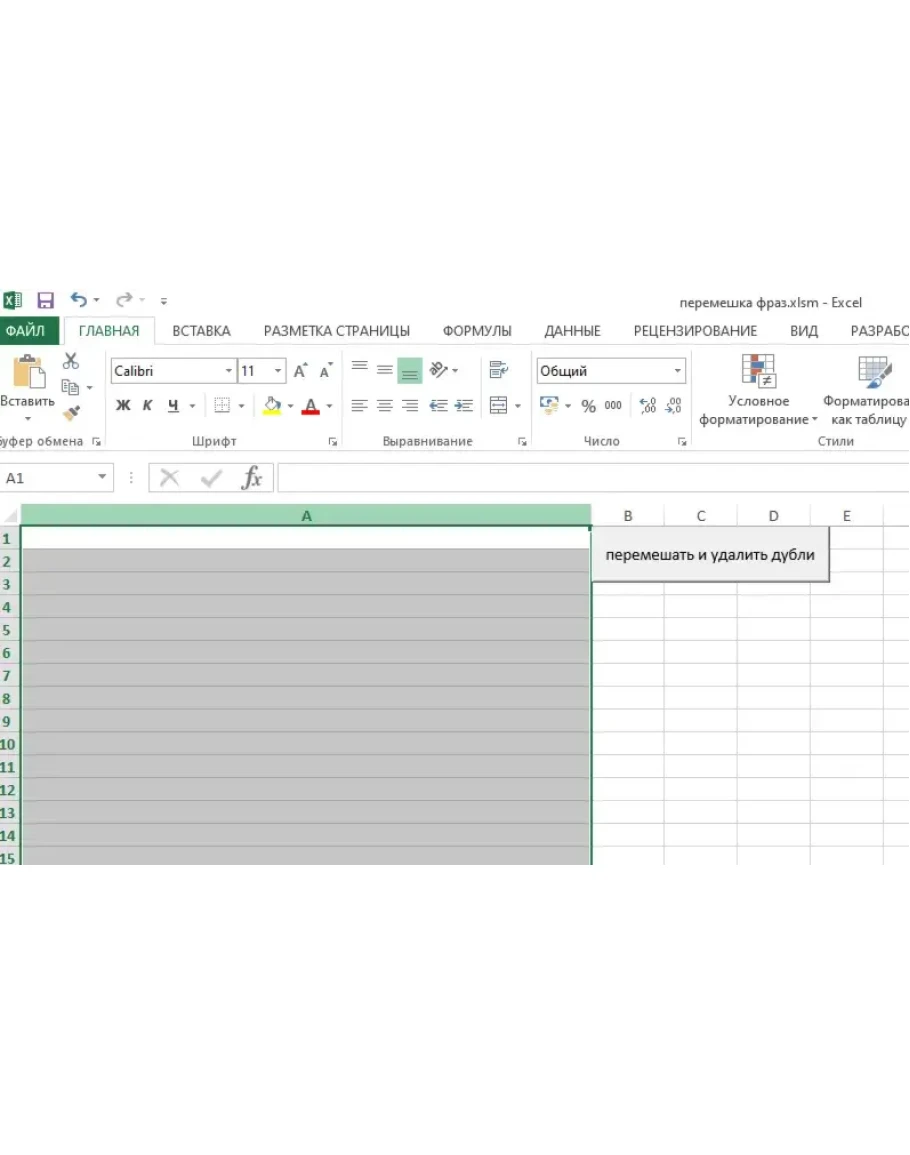This screenshot has height=1155, width=910.
Task: Decrease font size with the smaller A
Action: [x=326, y=371]
